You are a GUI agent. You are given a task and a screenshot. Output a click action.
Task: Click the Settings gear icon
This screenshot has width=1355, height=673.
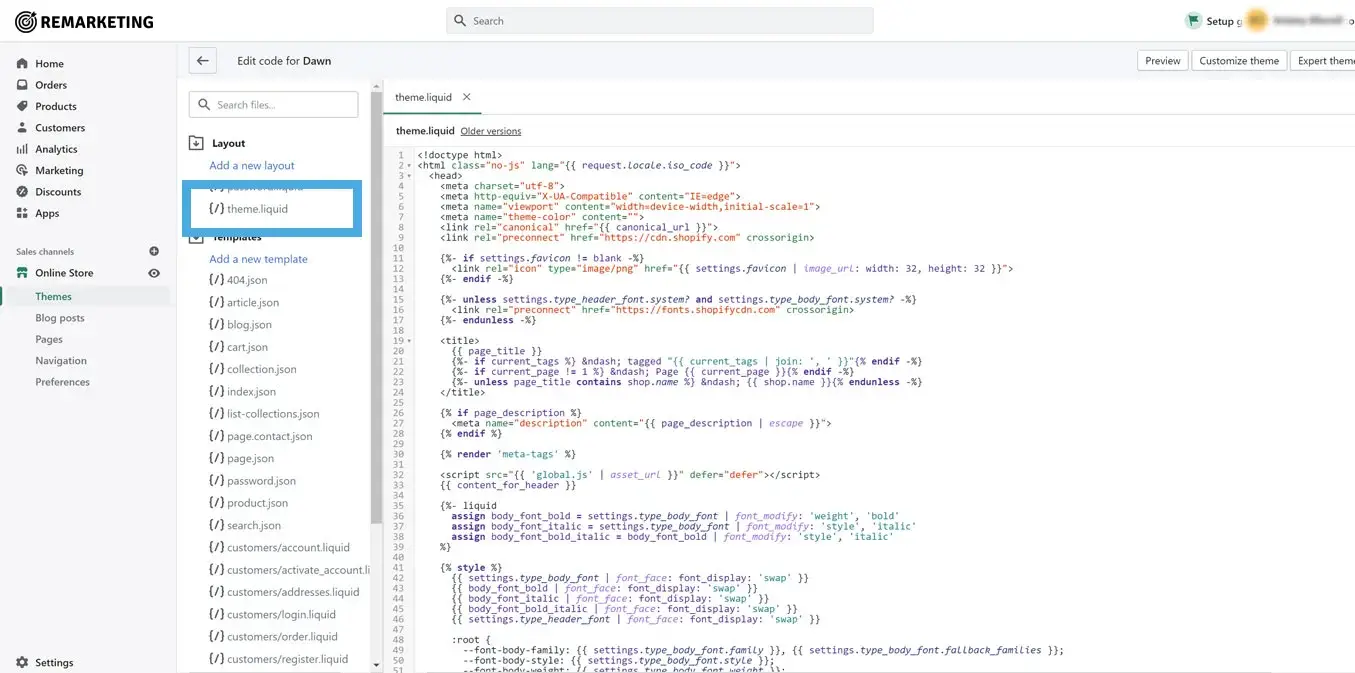click(x=22, y=662)
